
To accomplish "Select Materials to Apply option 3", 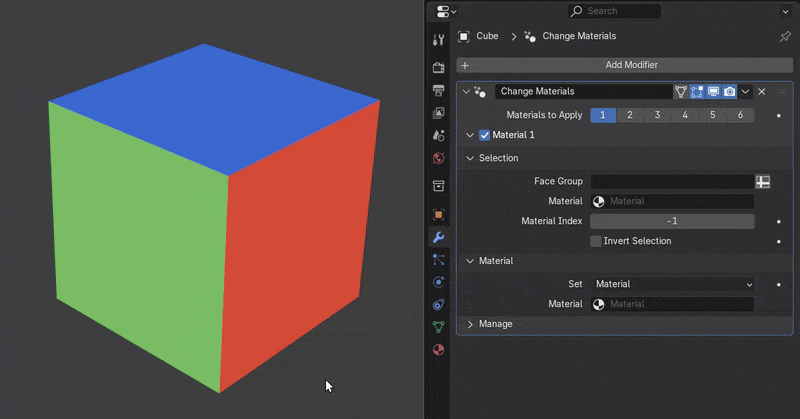I will click(x=657, y=115).
